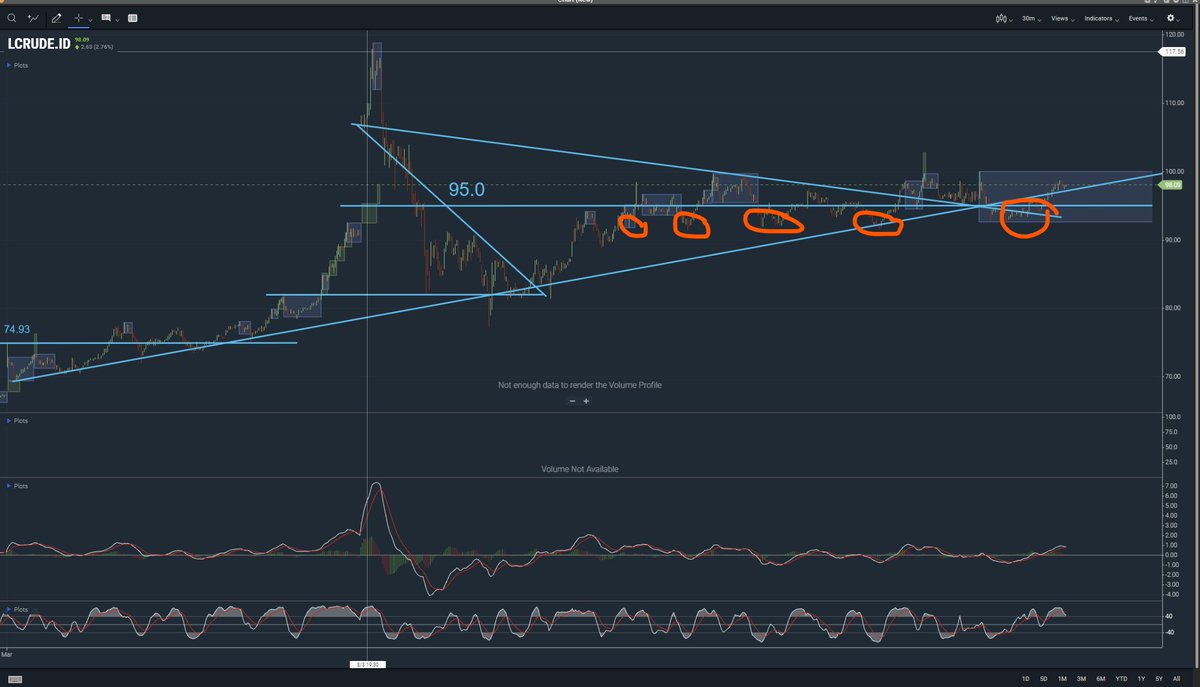Select the All time range
Viewport: 1200px width, 687px height.
[x=1177, y=679]
